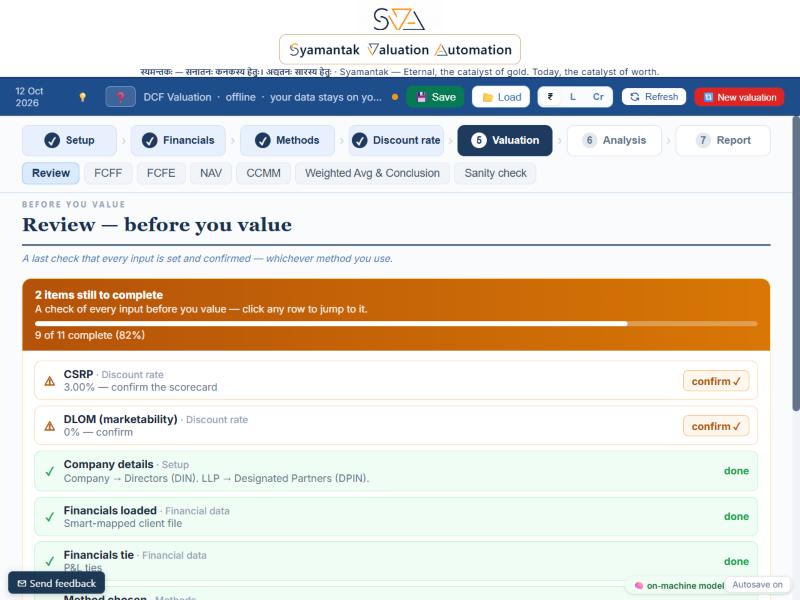Click done status on Financials loaded

pyautogui.click(x=736, y=516)
